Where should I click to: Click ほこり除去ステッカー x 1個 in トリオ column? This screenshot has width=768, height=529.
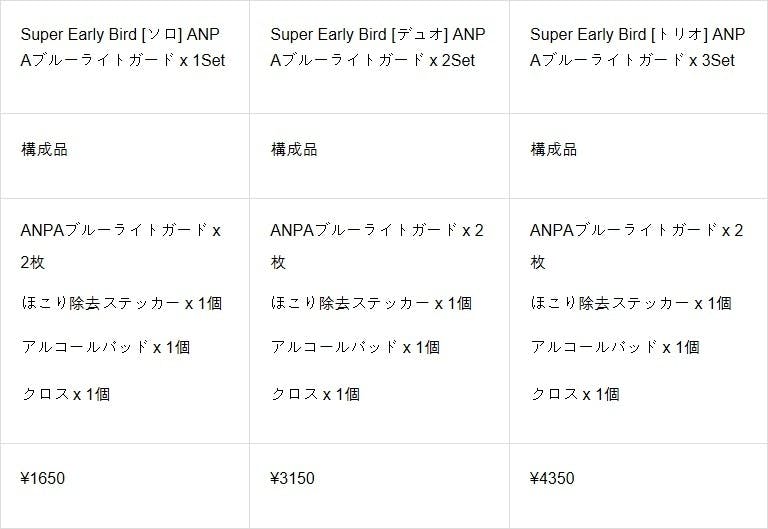tap(630, 303)
